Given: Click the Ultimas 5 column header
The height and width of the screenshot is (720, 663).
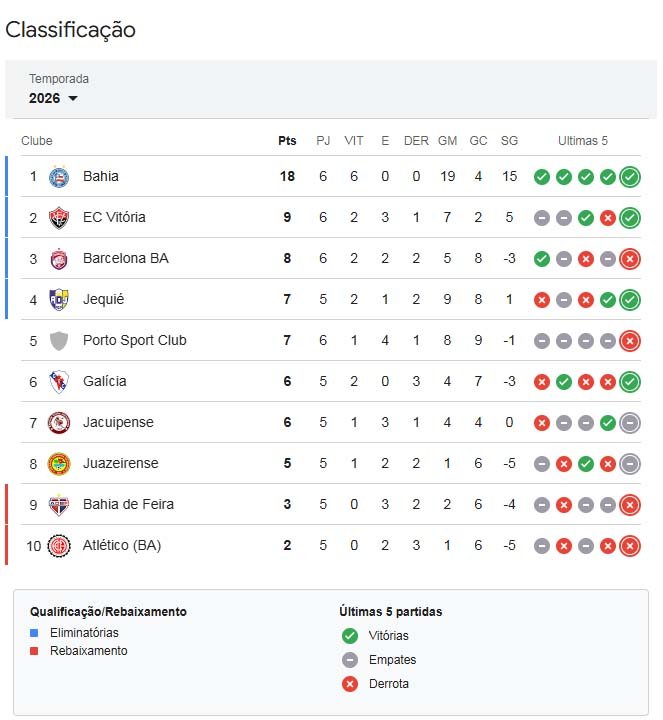Looking at the screenshot, I should 583,141.
